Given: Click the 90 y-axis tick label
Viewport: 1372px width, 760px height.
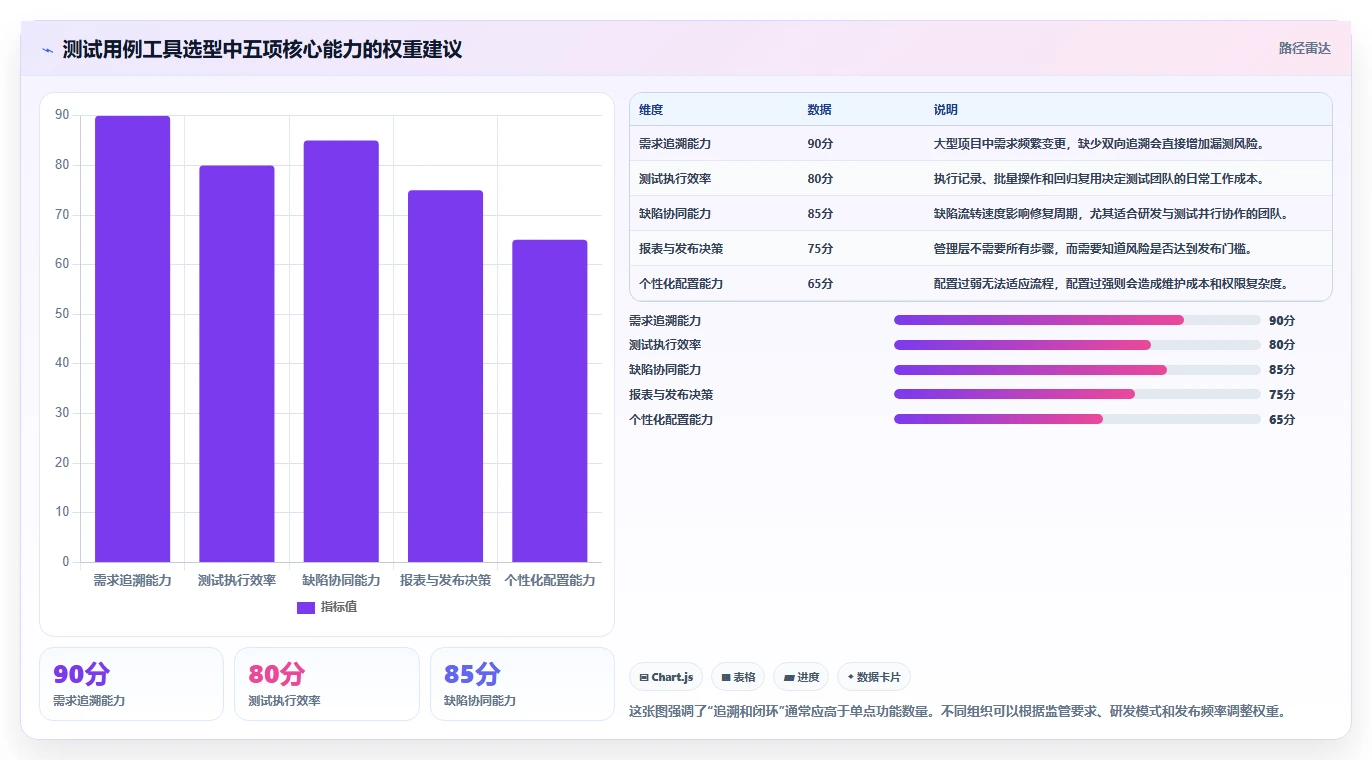Looking at the screenshot, I should (x=62, y=116).
